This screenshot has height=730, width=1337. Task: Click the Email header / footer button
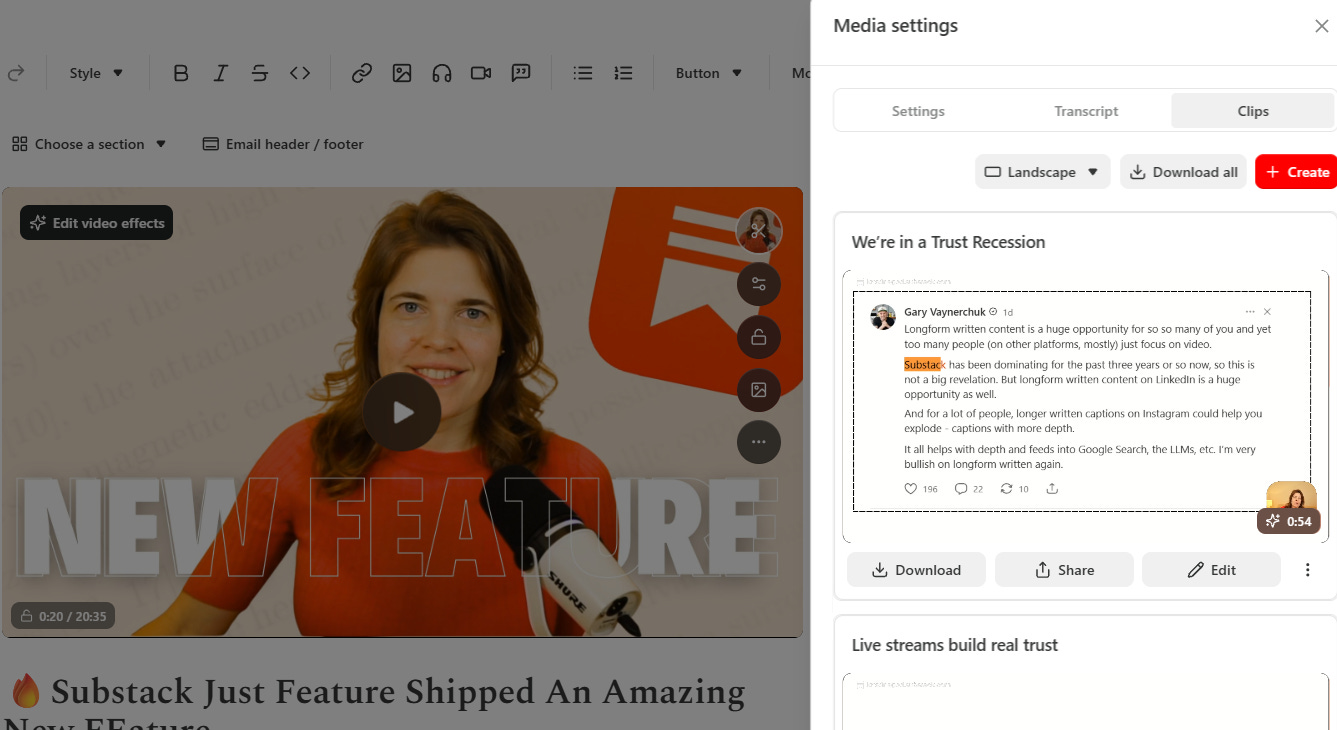(283, 144)
